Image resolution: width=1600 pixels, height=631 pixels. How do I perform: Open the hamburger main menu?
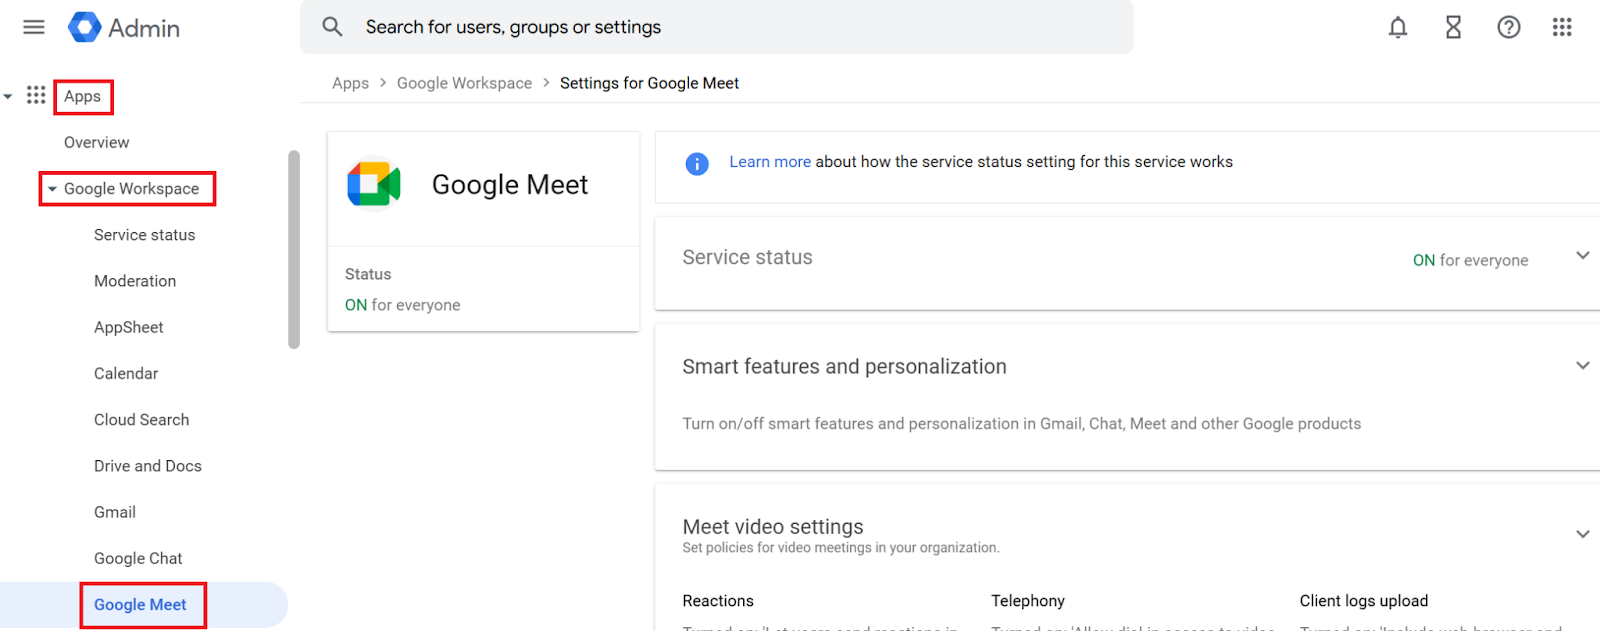34,27
